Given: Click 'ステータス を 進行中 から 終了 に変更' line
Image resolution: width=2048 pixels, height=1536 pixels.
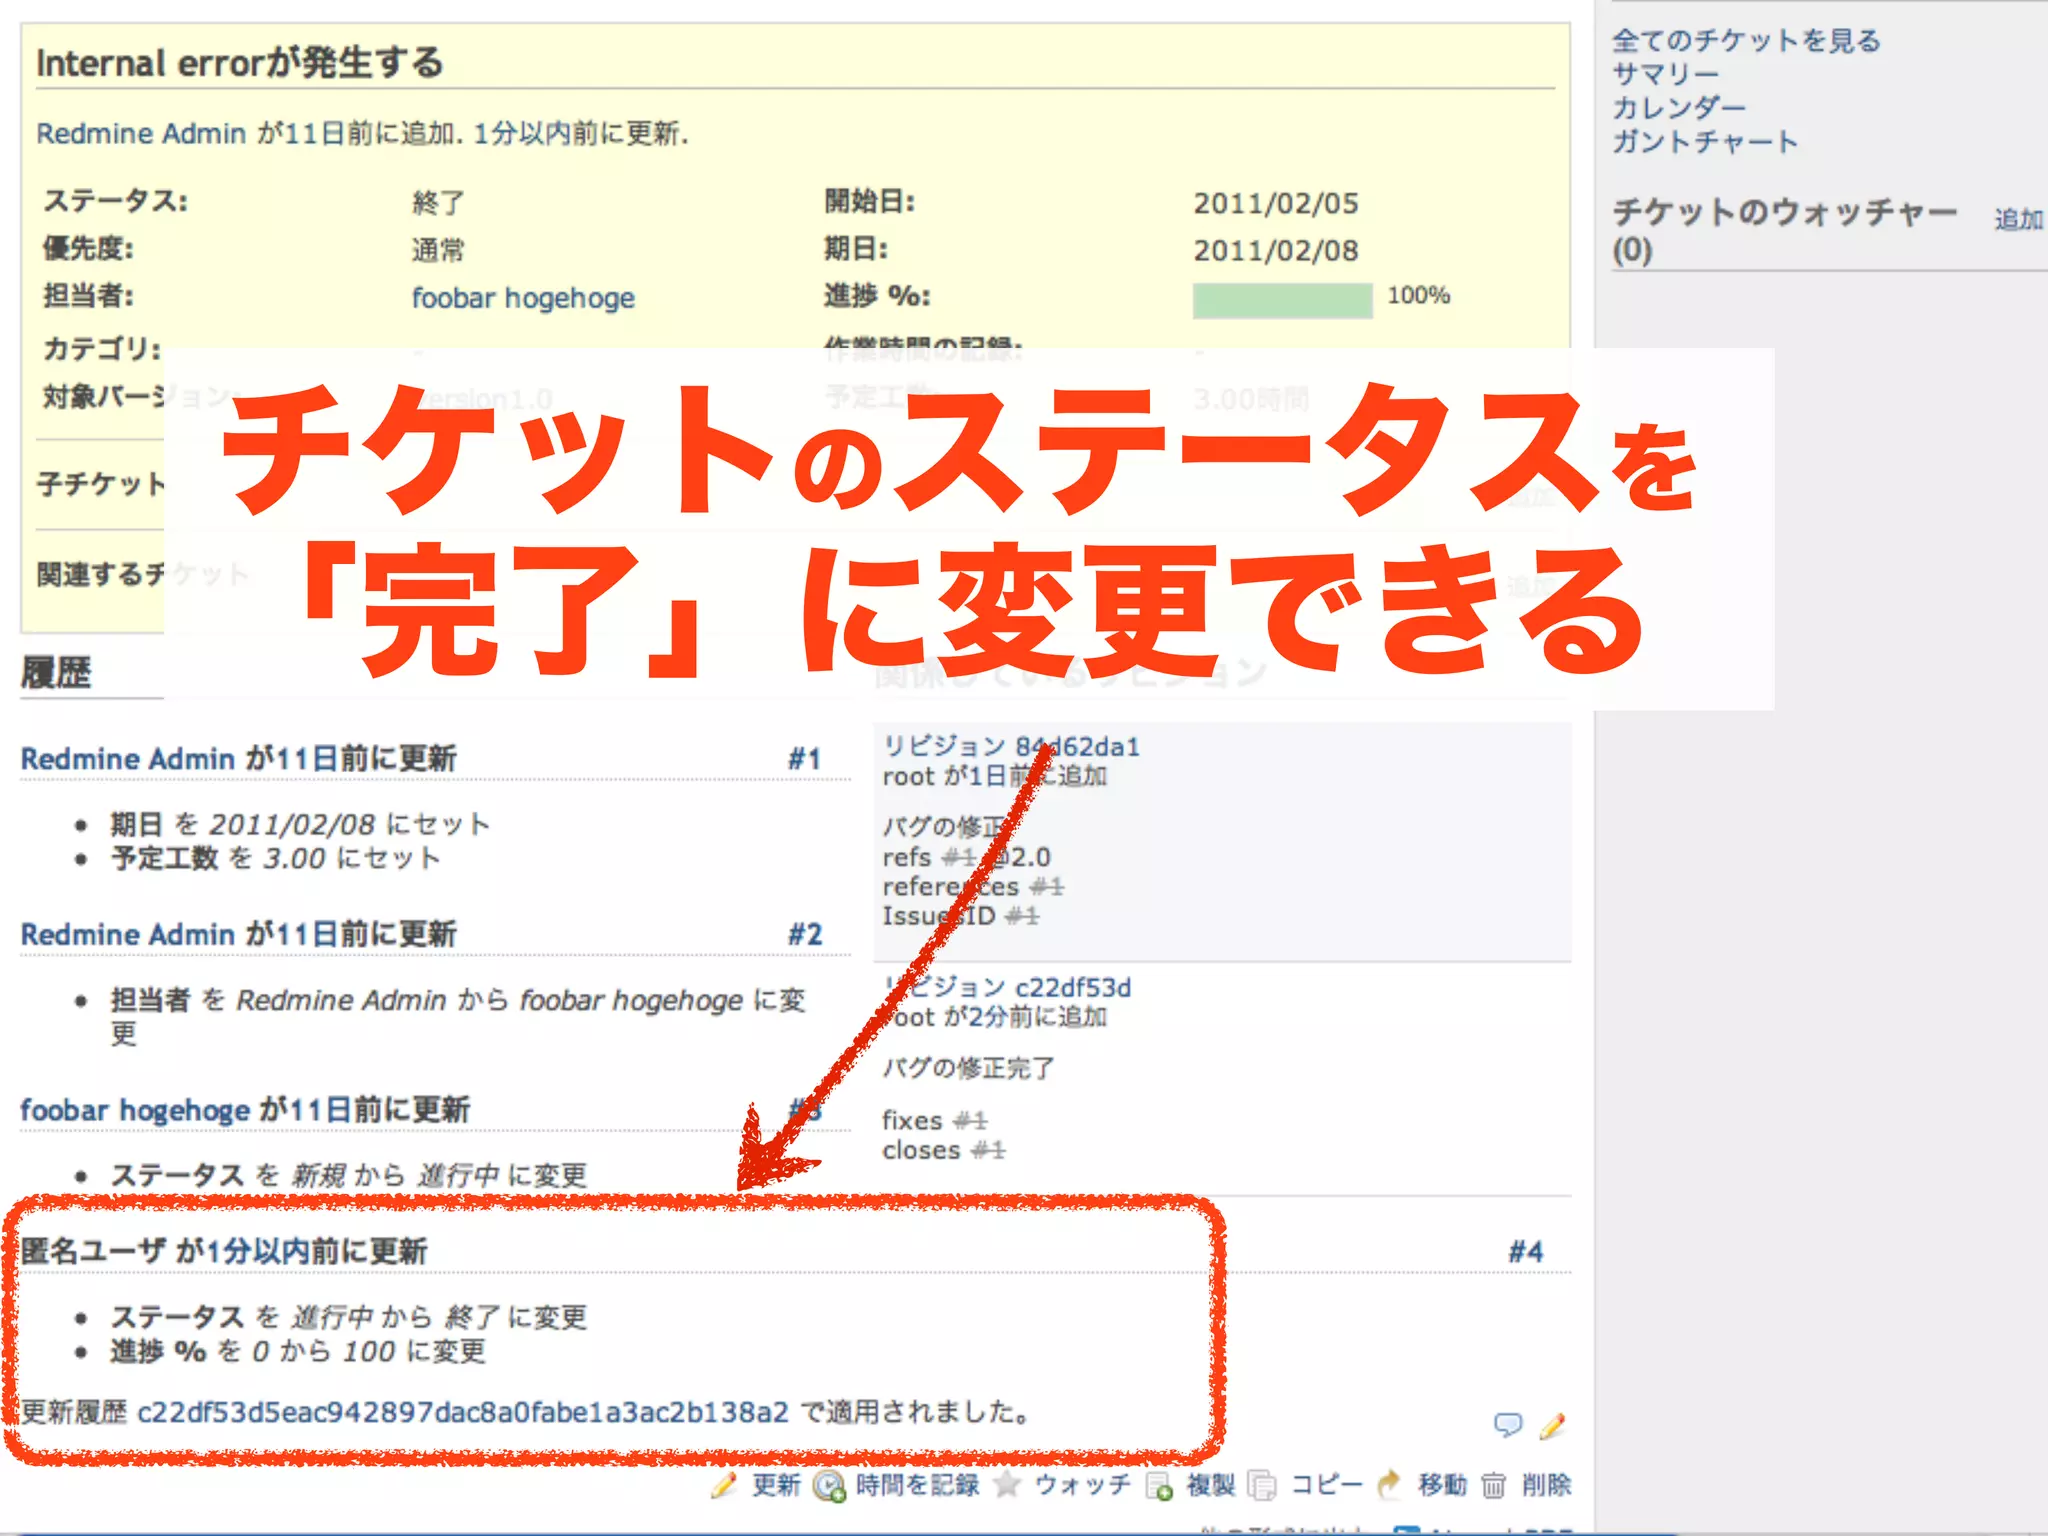Looking at the screenshot, I should click(x=348, y=1317).
